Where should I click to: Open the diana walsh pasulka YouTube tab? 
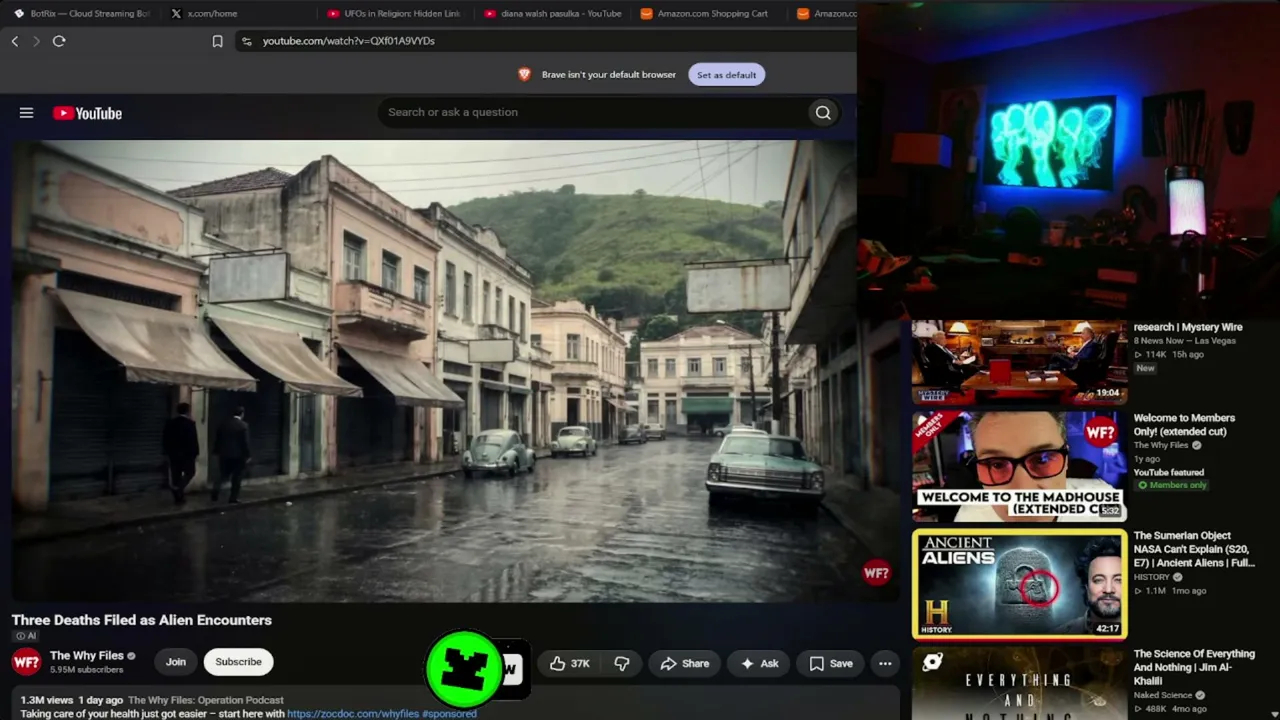(552, 14)
